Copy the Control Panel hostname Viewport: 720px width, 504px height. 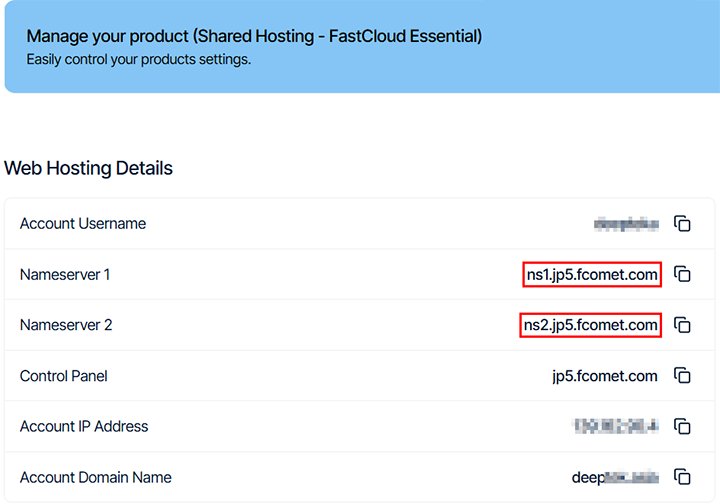682,376
